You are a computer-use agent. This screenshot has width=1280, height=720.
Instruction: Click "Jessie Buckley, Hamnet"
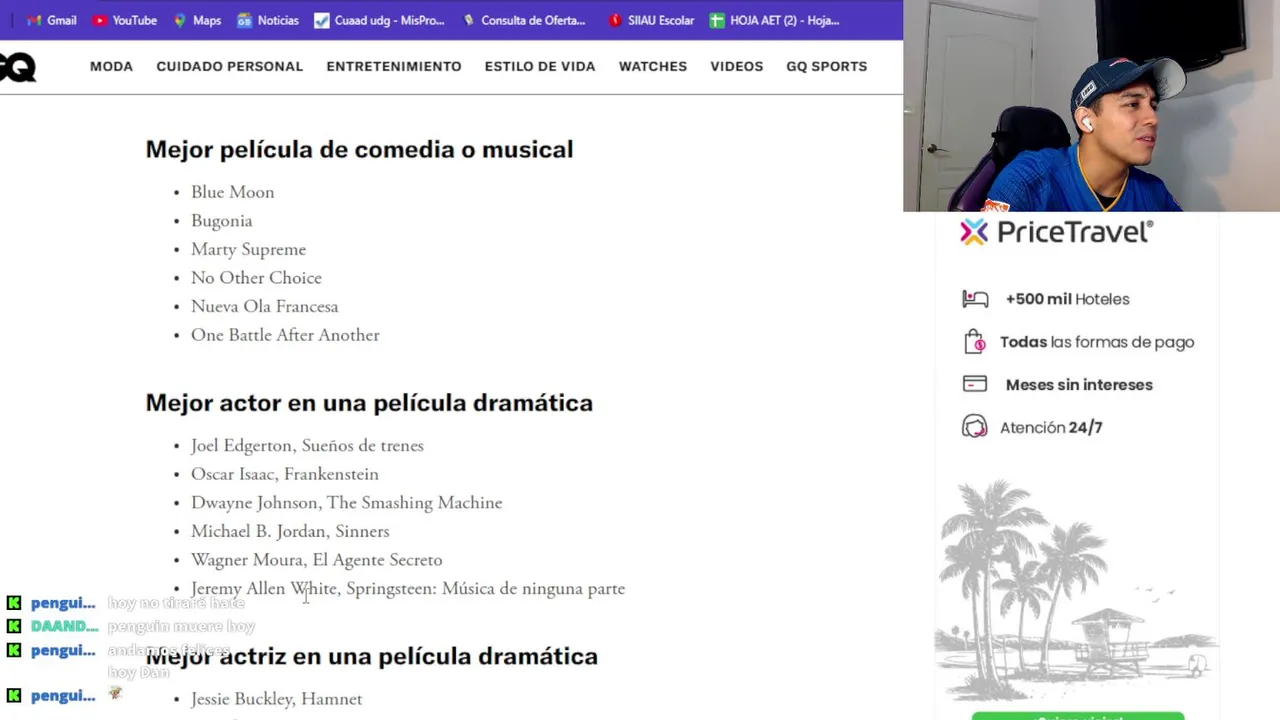276,699
